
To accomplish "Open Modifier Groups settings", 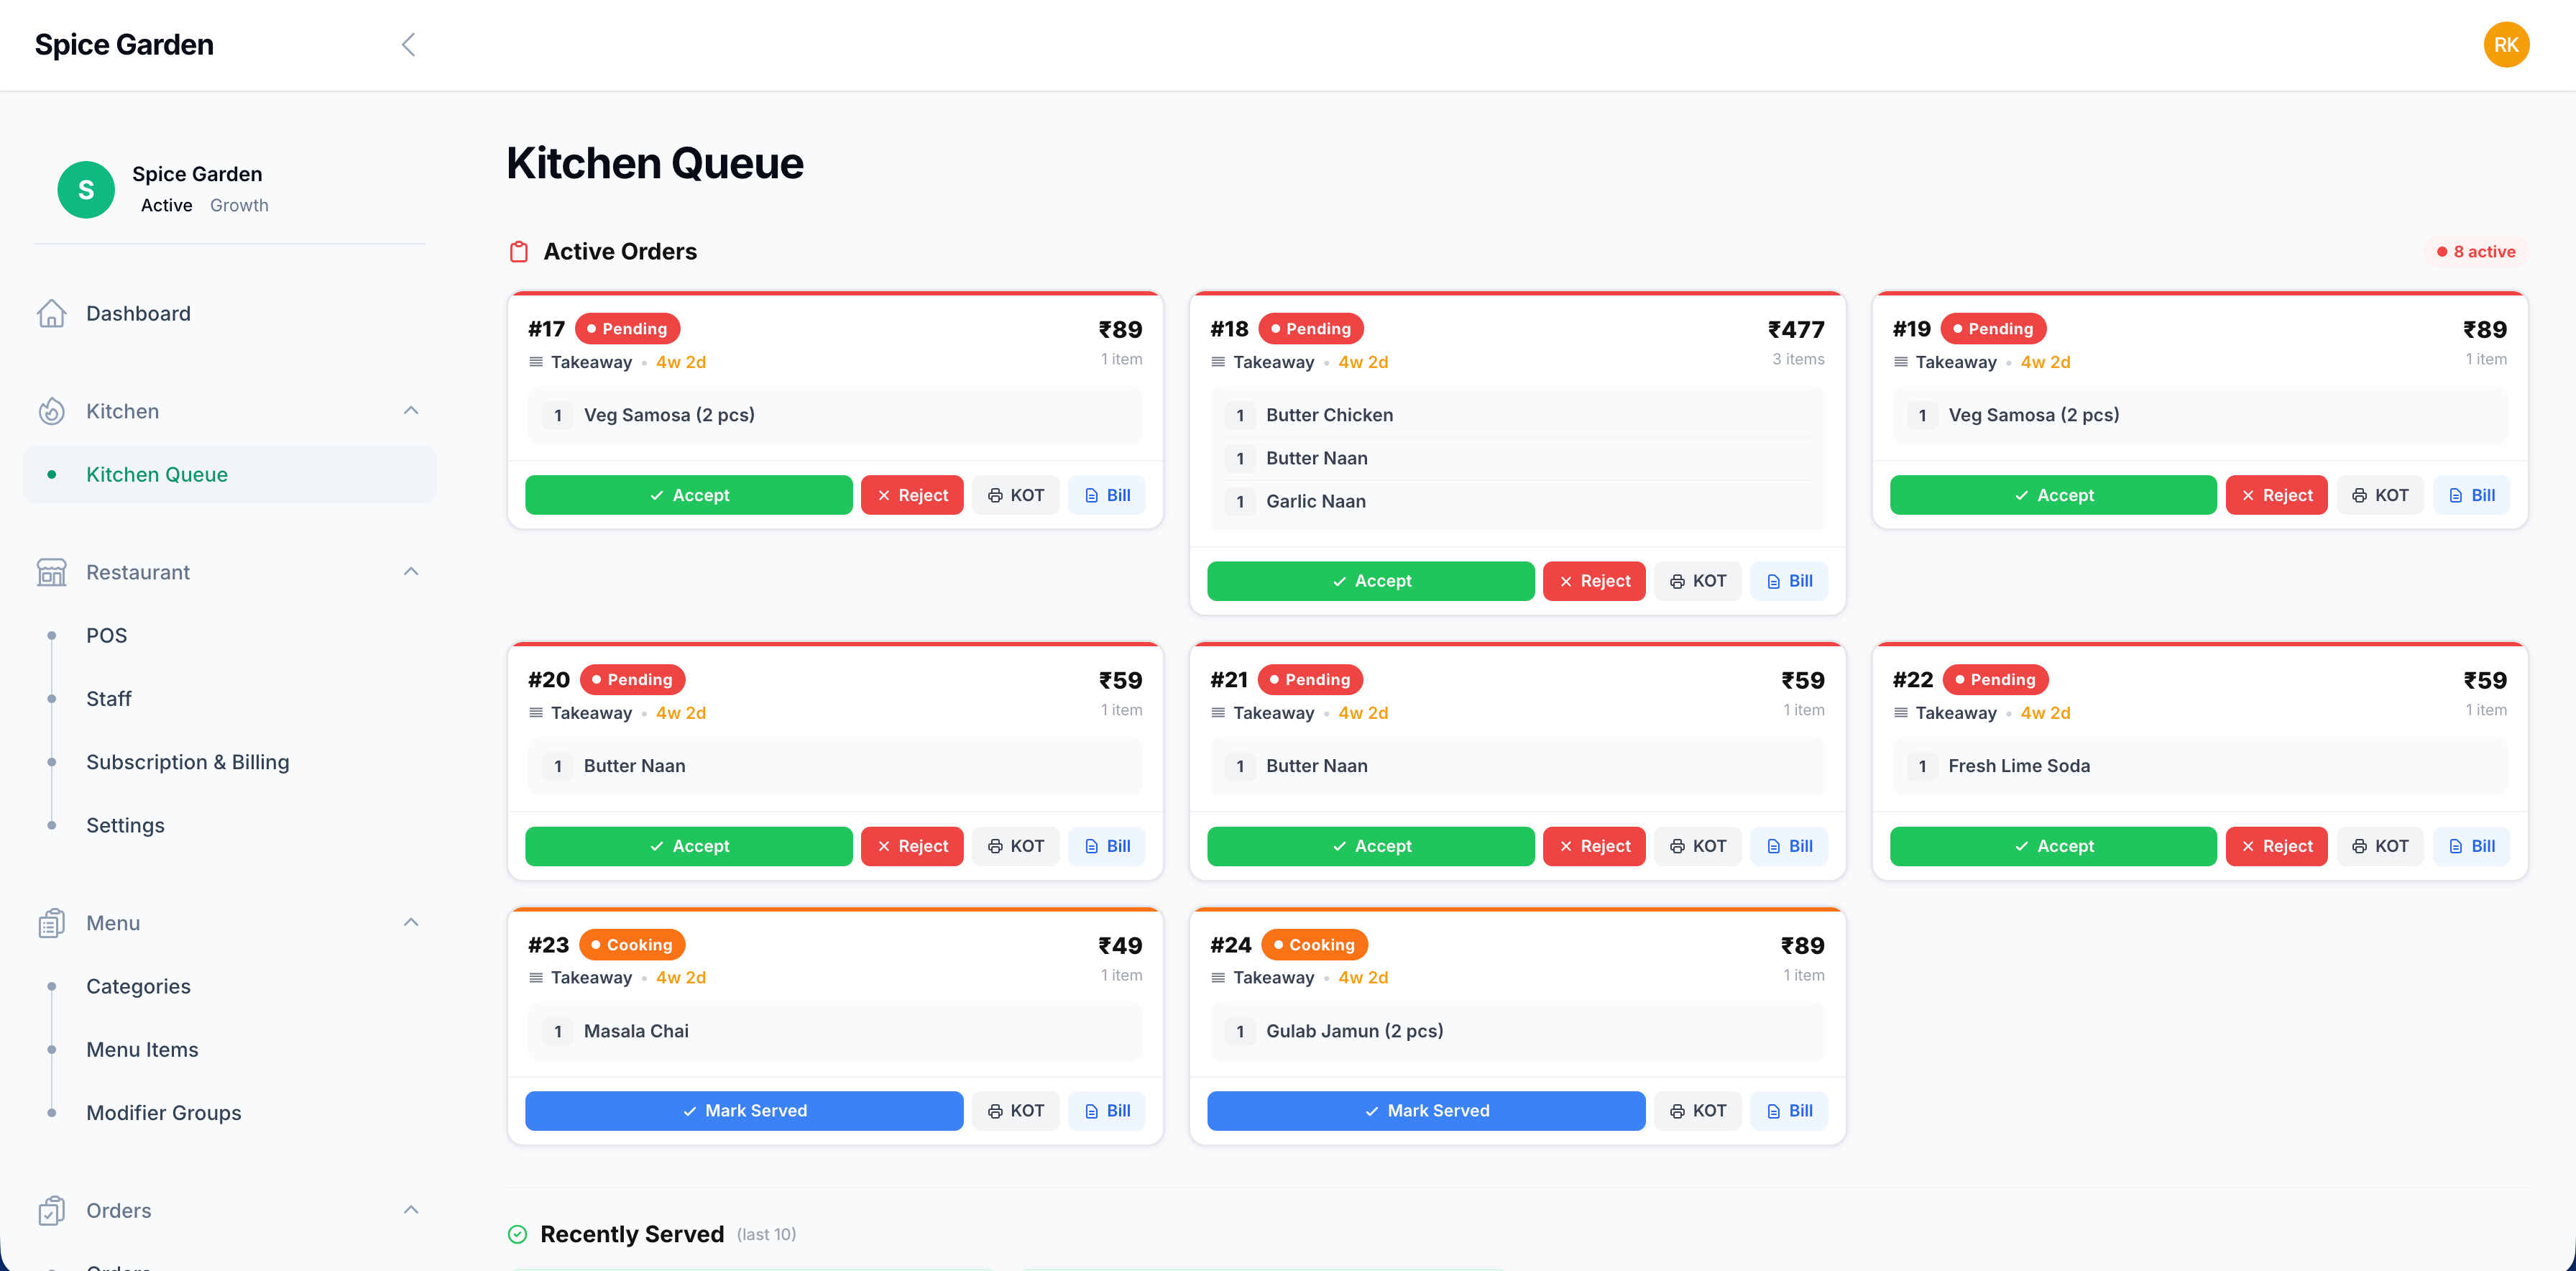I will 163,1112.
